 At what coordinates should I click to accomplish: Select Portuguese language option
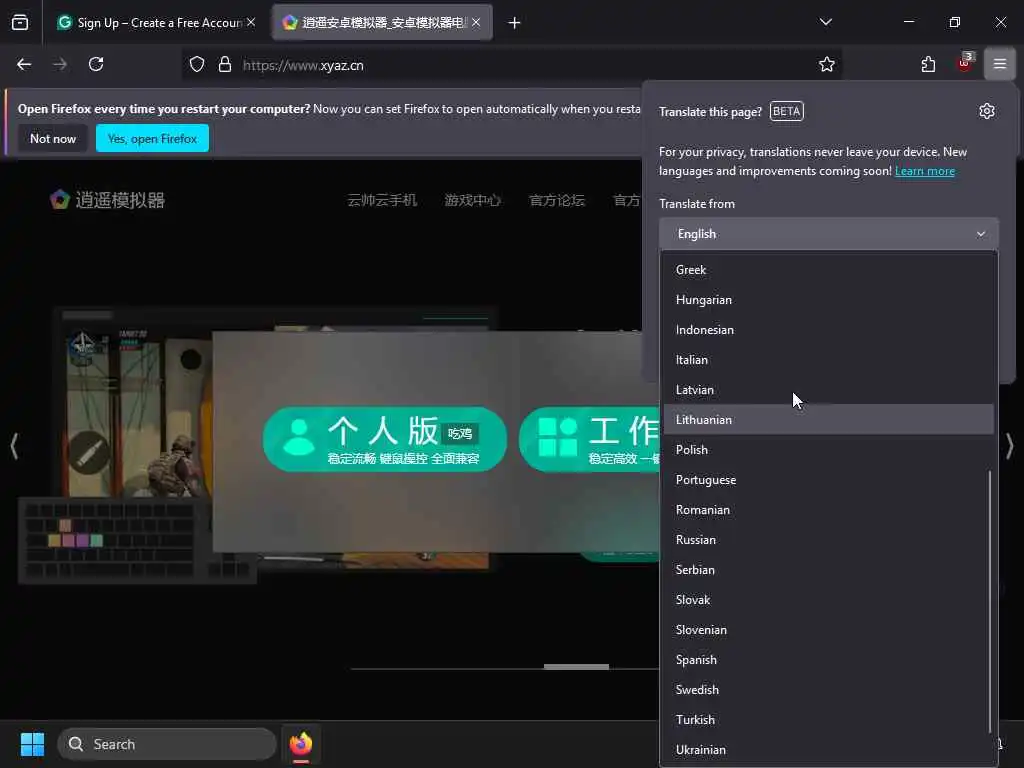(x=829, y=480)
